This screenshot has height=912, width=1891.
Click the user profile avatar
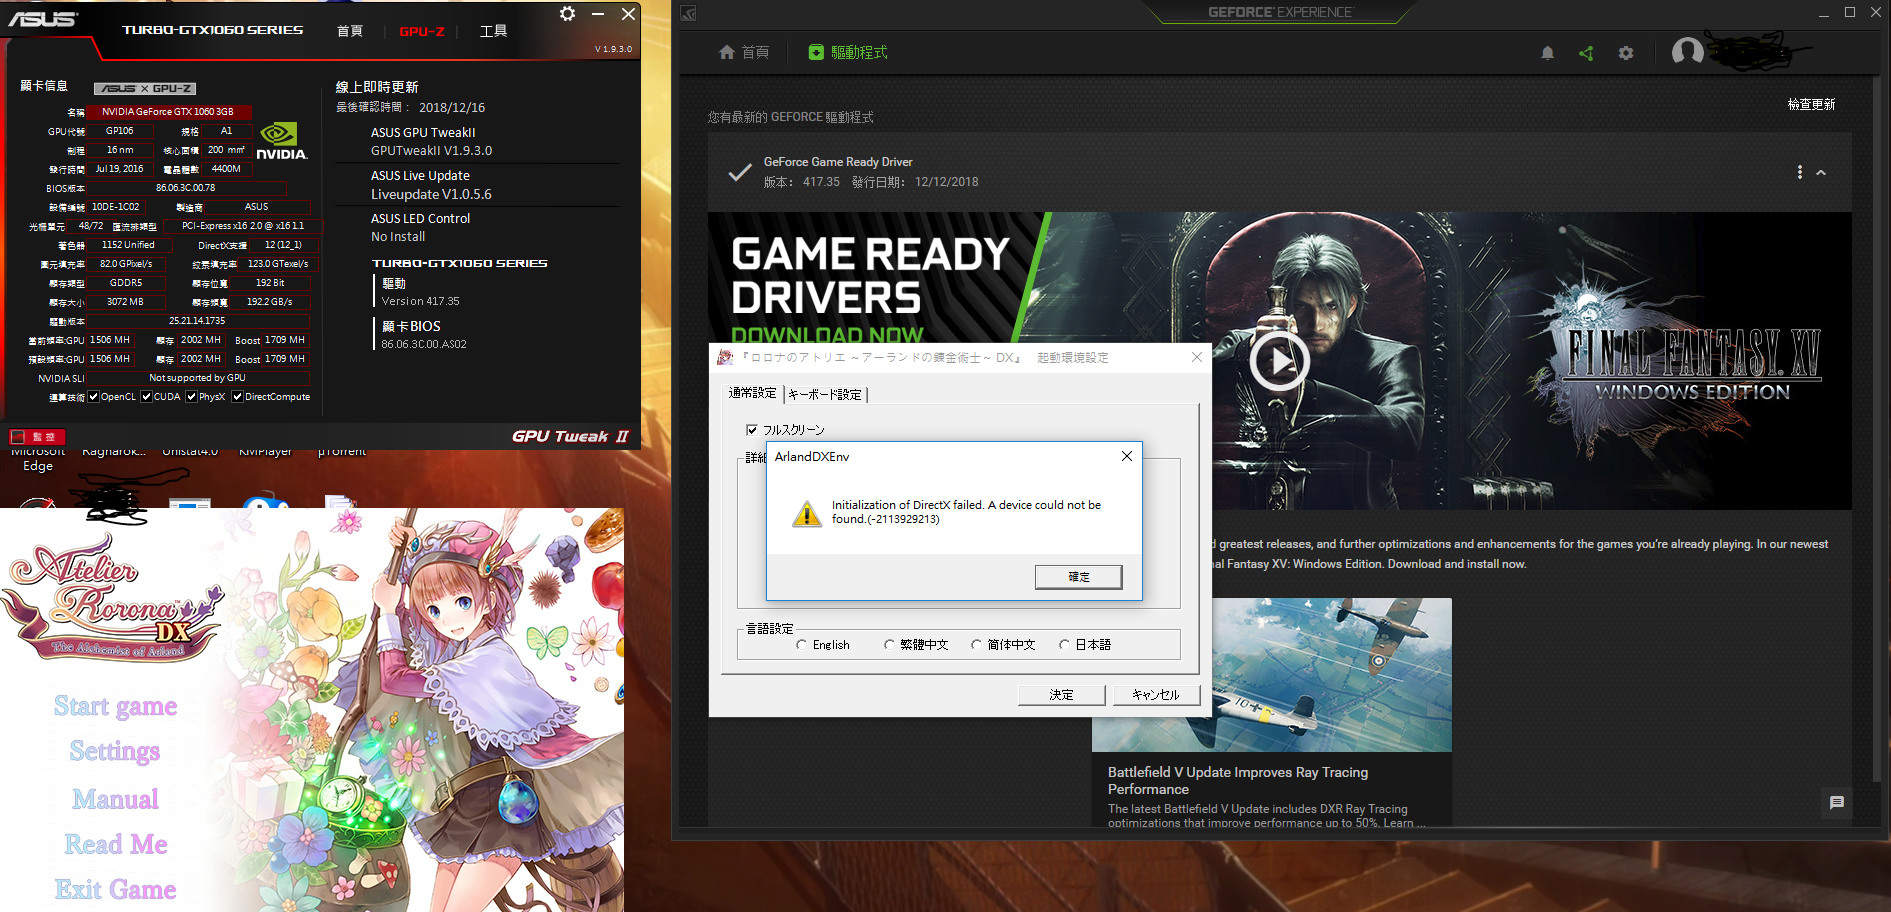[x=1687, y=51]
